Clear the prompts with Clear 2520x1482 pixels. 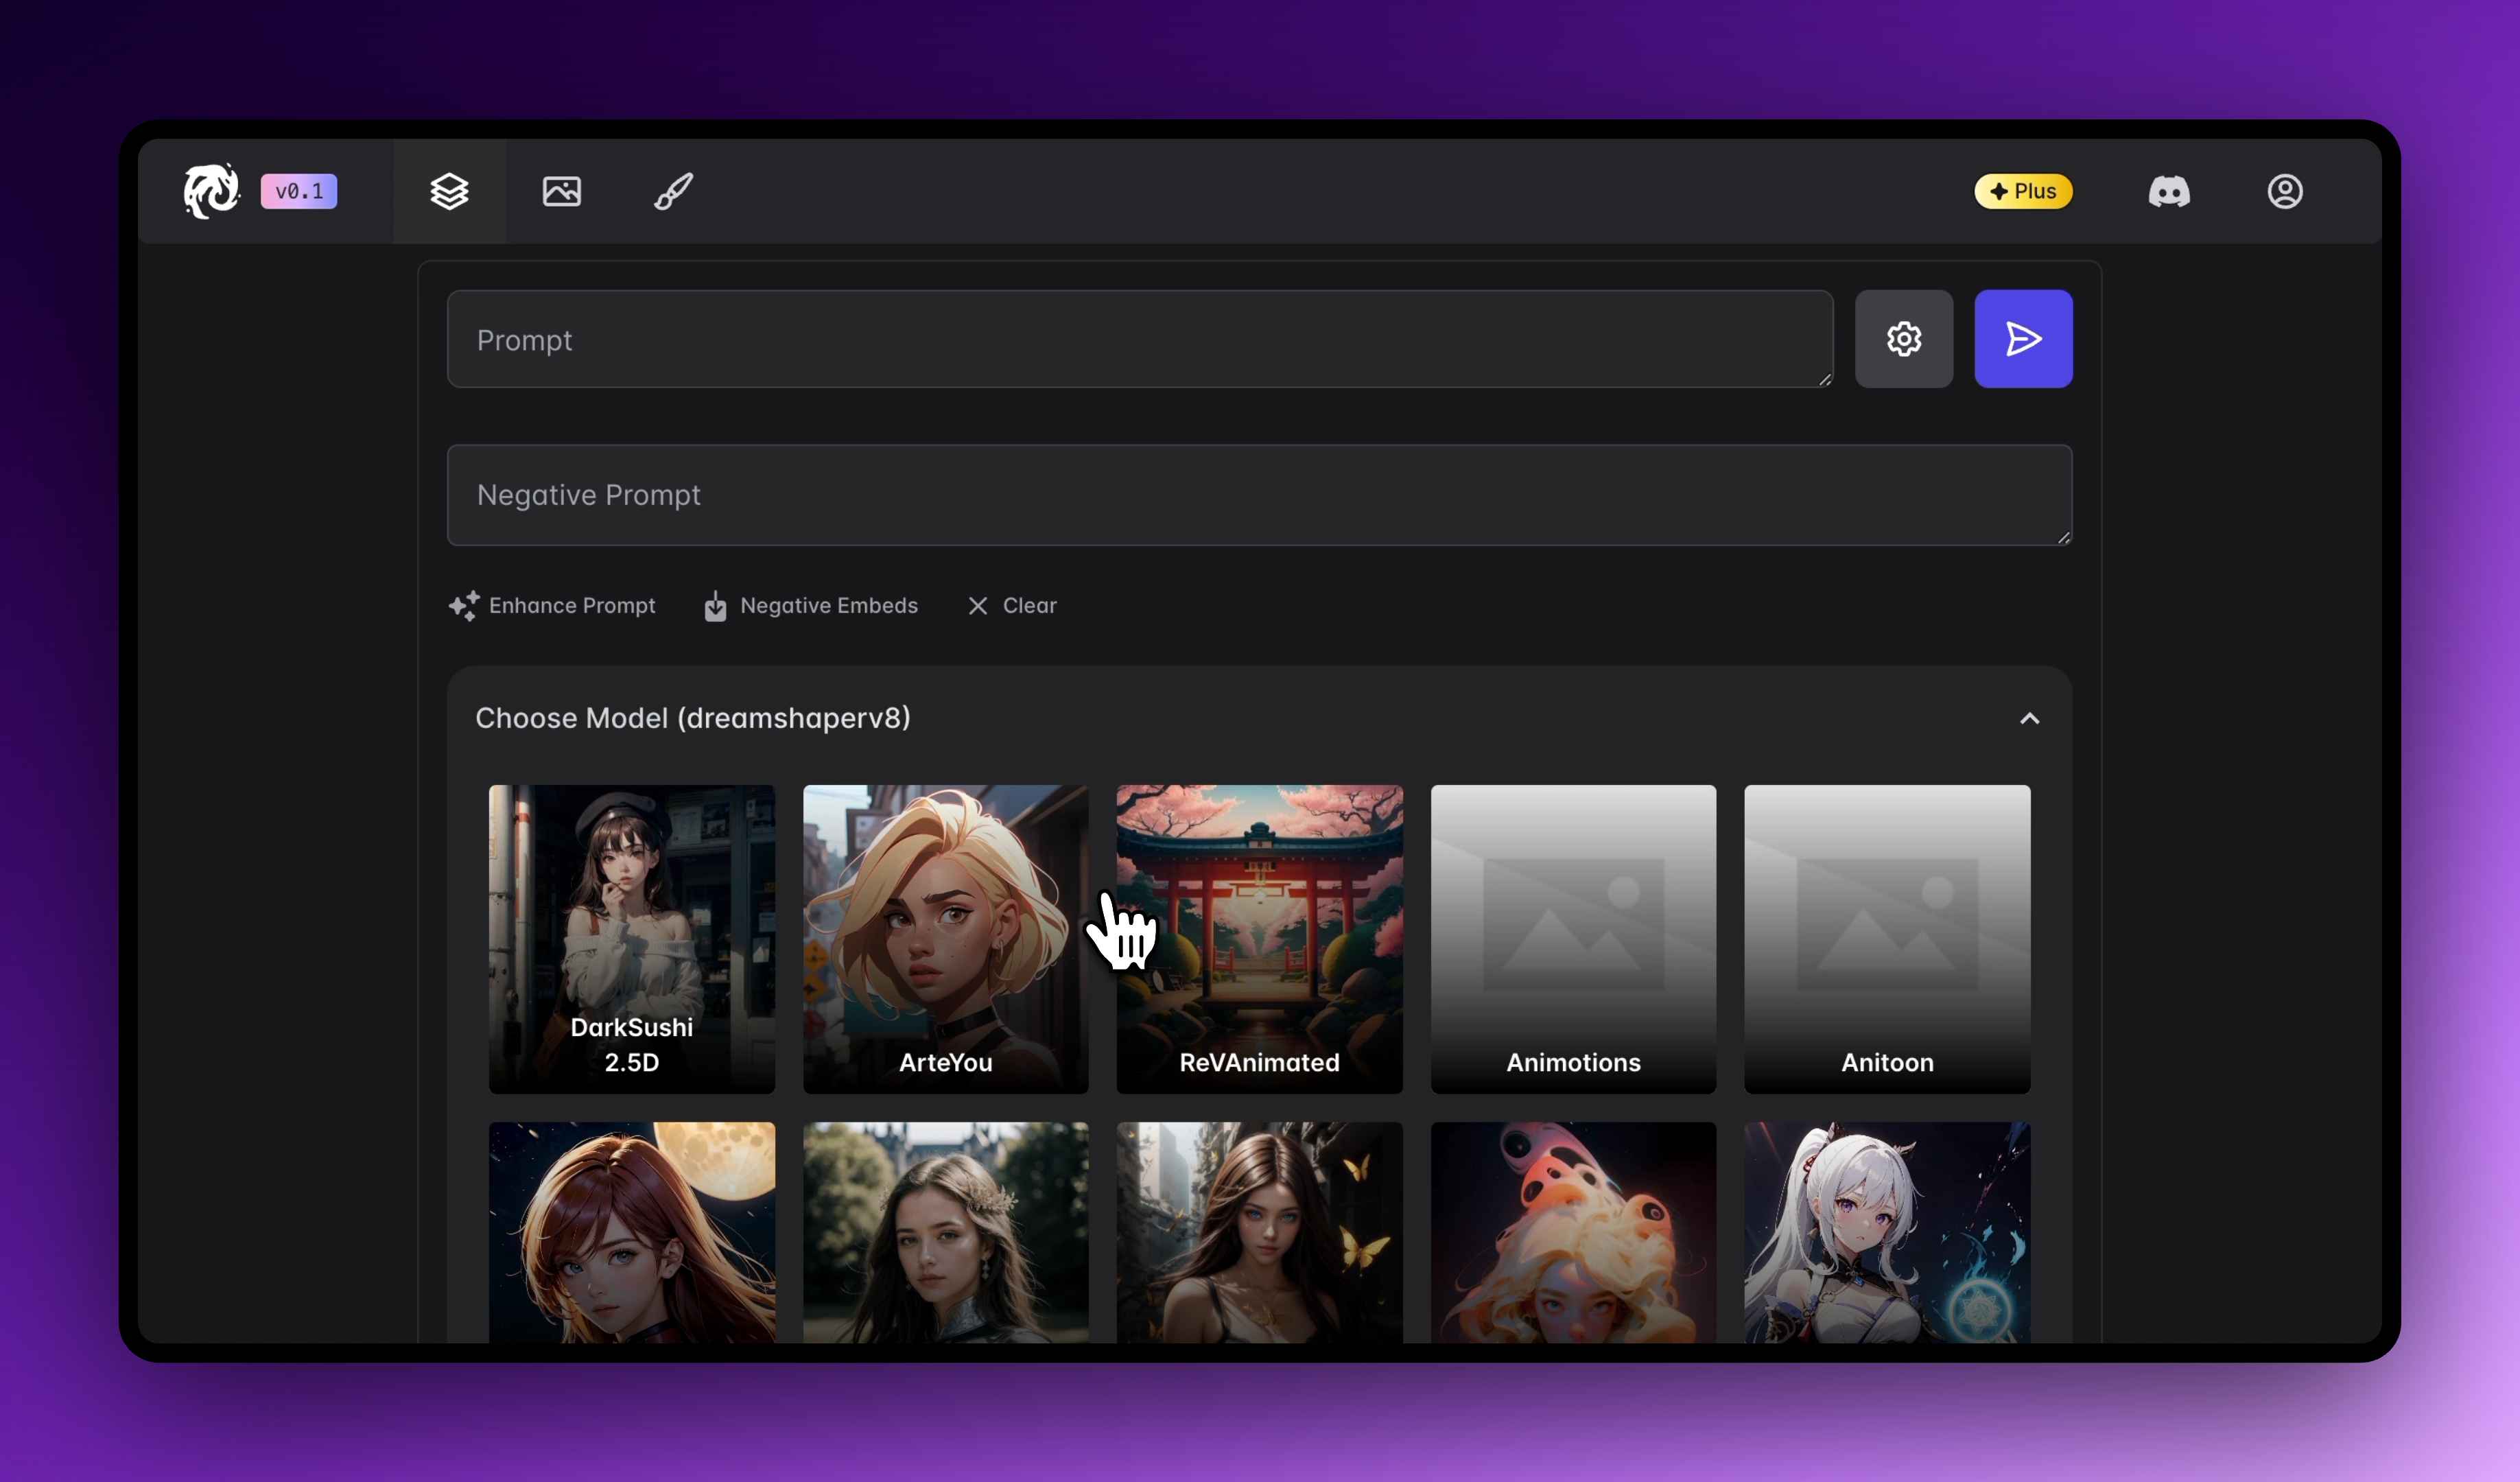coord(1012,606)
